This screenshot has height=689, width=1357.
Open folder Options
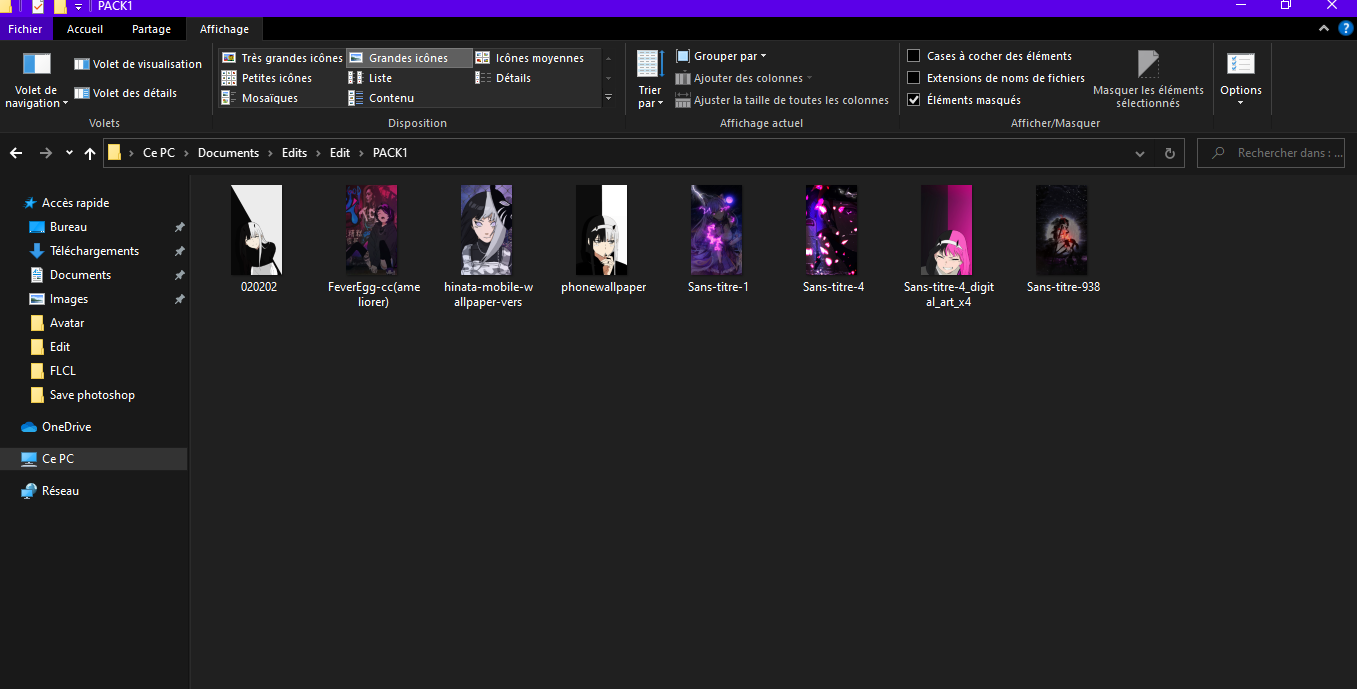[1240, 80]
